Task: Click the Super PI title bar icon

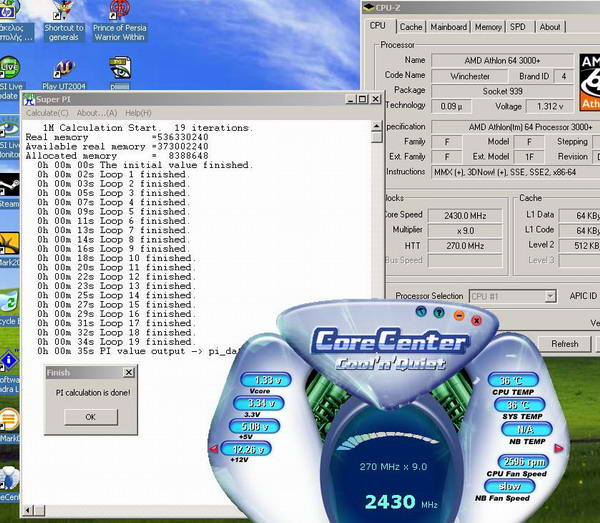Action: (29, 100)
